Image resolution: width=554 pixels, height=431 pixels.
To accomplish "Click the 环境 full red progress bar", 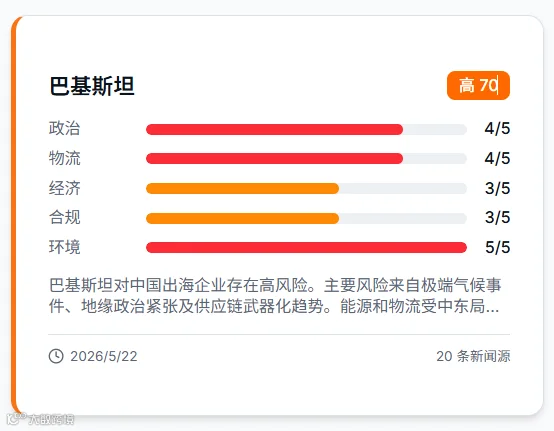I will [x=306, y=247].
